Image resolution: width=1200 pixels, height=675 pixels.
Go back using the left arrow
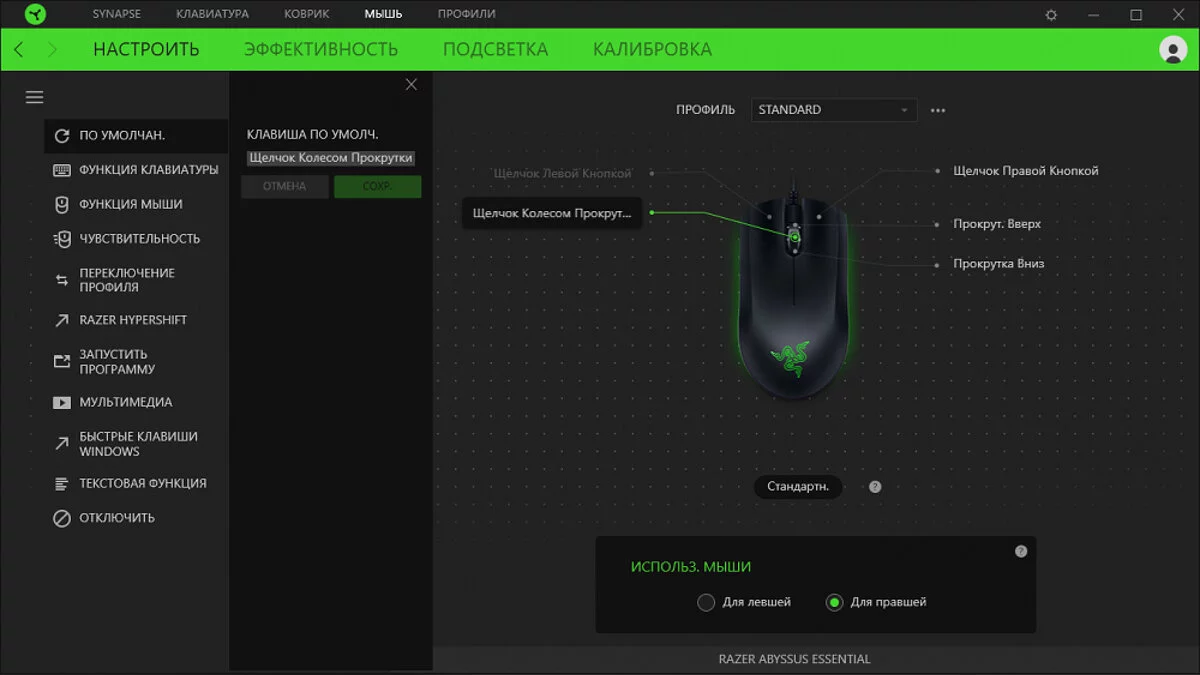click(19, 50)
